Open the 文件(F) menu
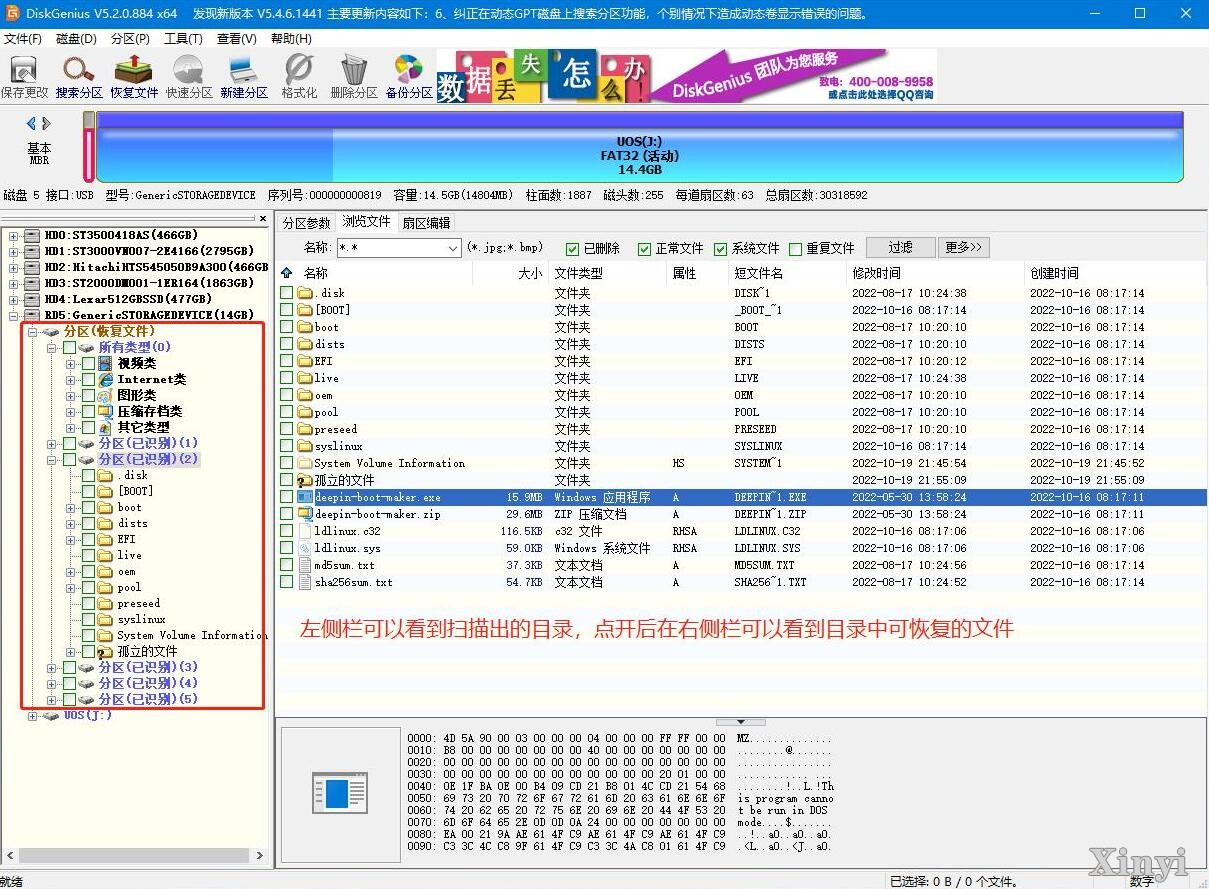Image resolution: width=1209 pixels, height=889 pixels. (x=23, y=38)
